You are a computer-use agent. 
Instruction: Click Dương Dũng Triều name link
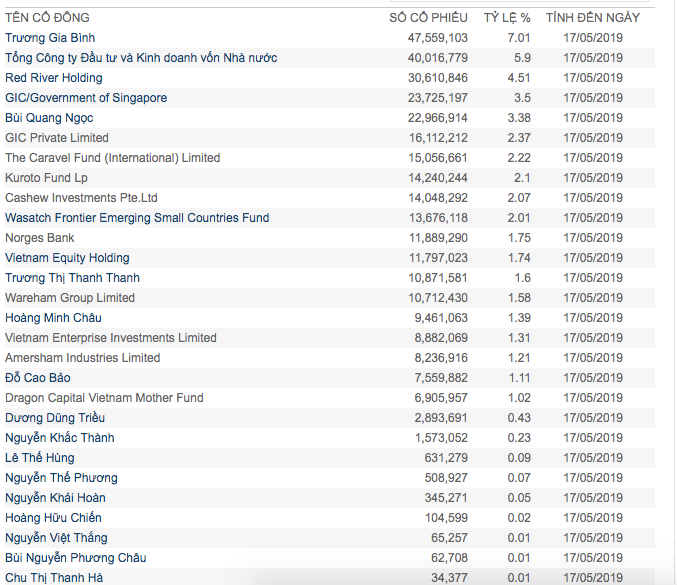point(55,418)
